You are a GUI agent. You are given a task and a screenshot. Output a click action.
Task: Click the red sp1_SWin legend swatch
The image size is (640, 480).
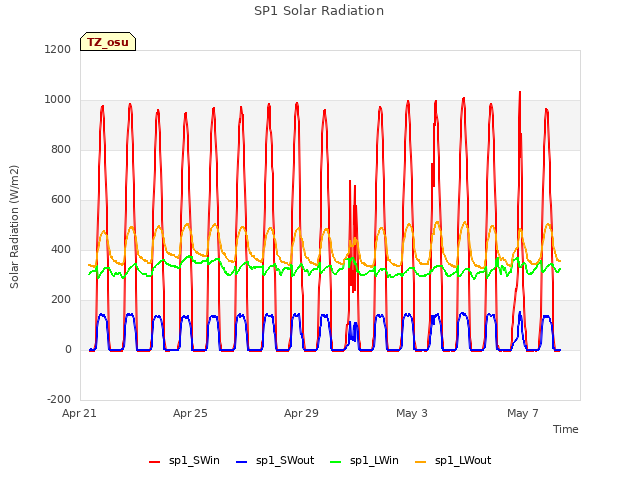tap(154, 462)
